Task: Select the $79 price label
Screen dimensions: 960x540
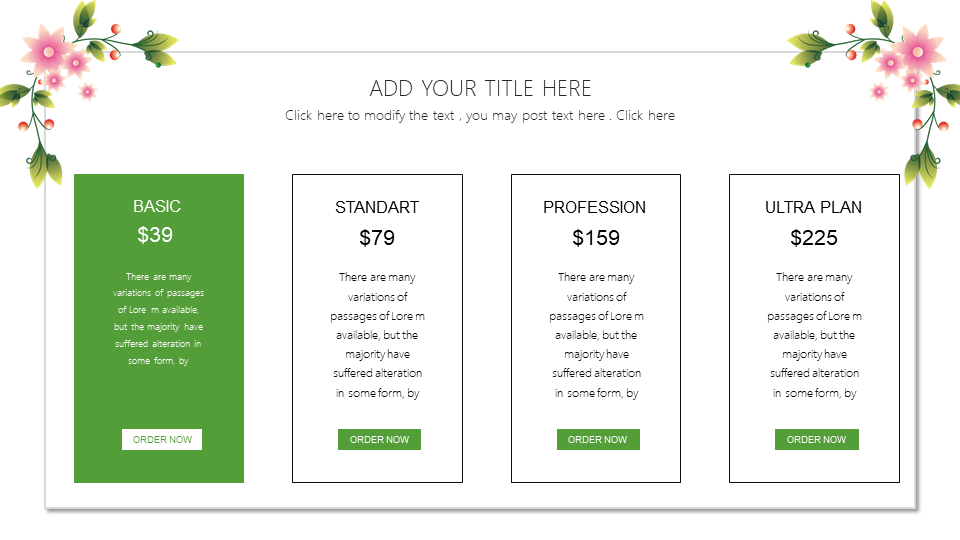Action: 377,238
